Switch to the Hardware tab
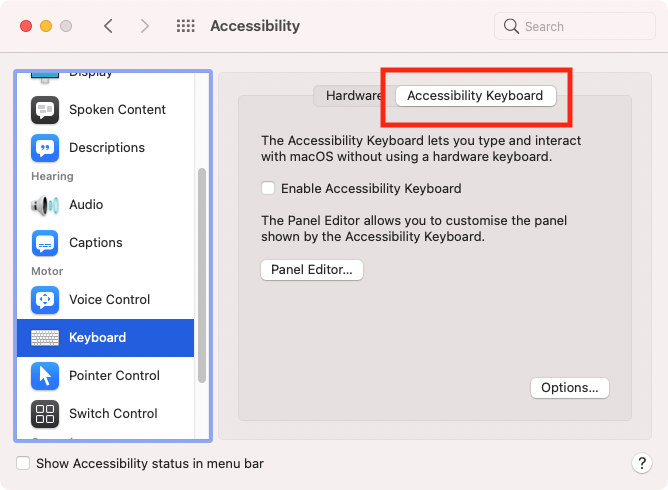Viewport: 668px width, 490px height. point(352,95)
